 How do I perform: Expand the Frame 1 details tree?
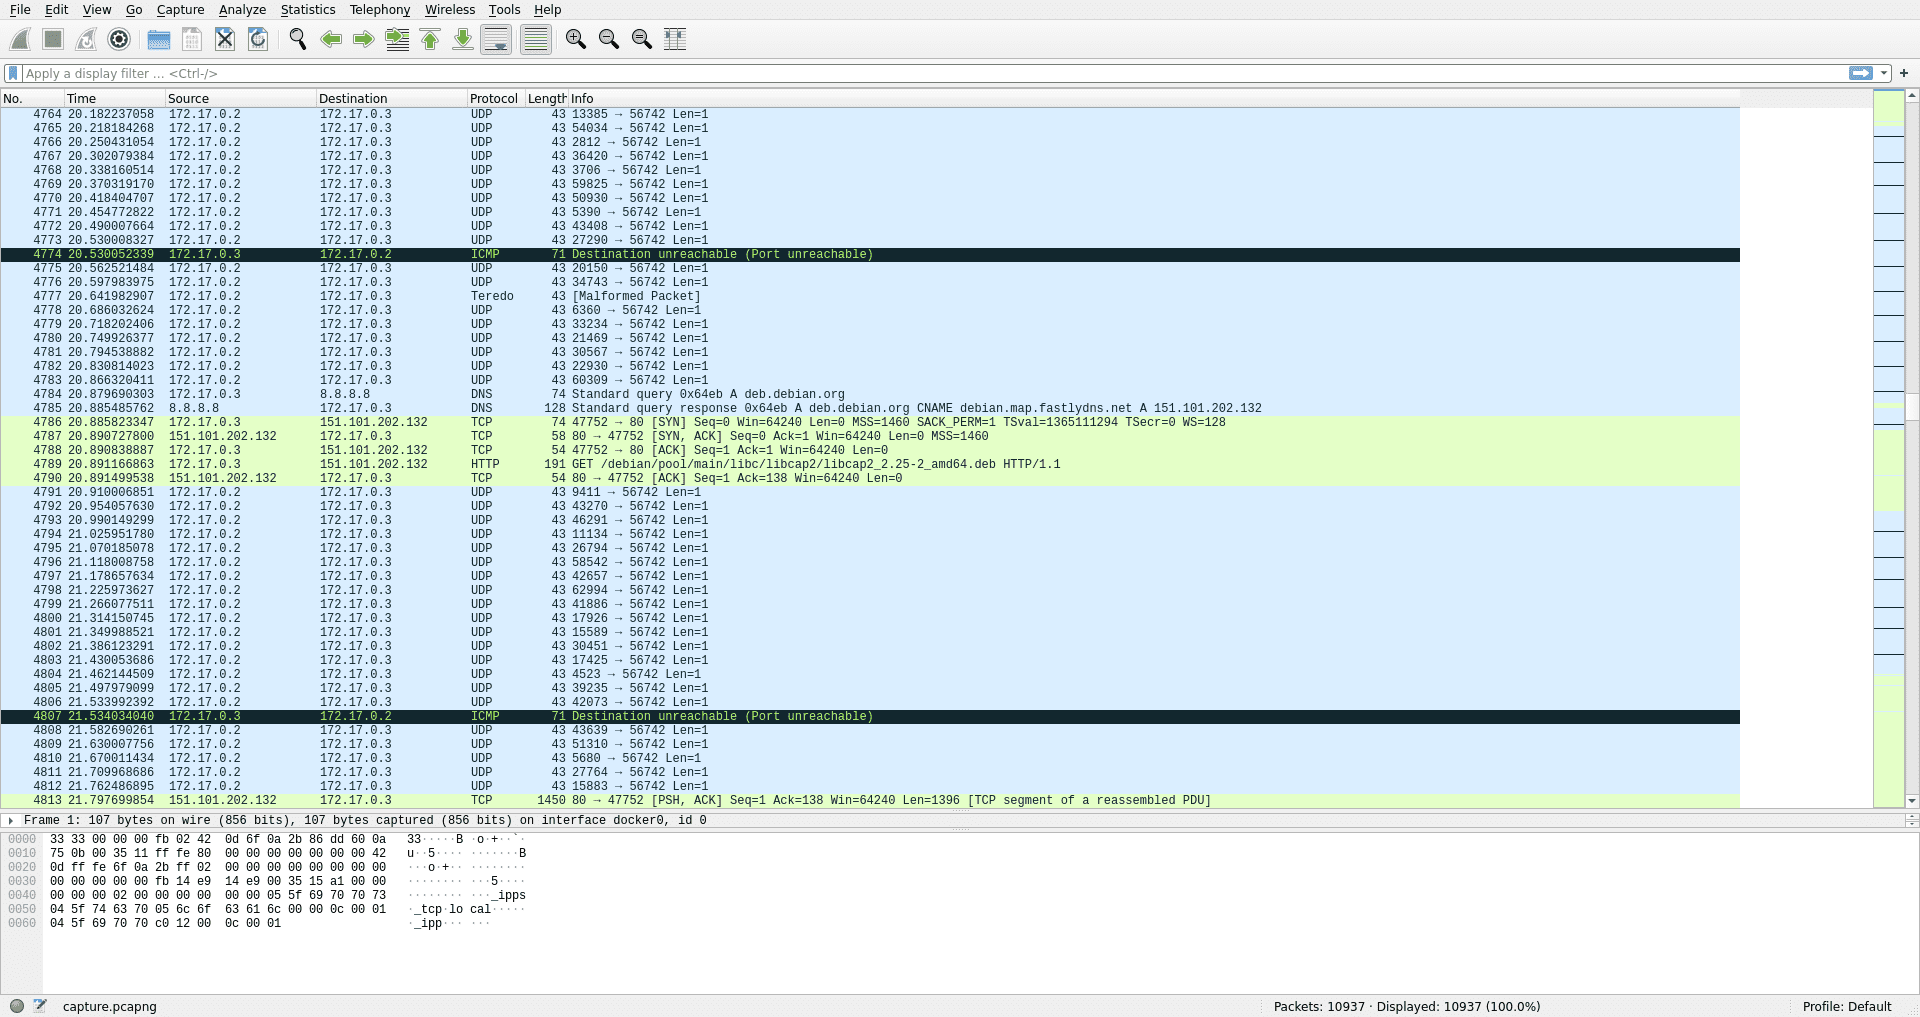point(11,820)
